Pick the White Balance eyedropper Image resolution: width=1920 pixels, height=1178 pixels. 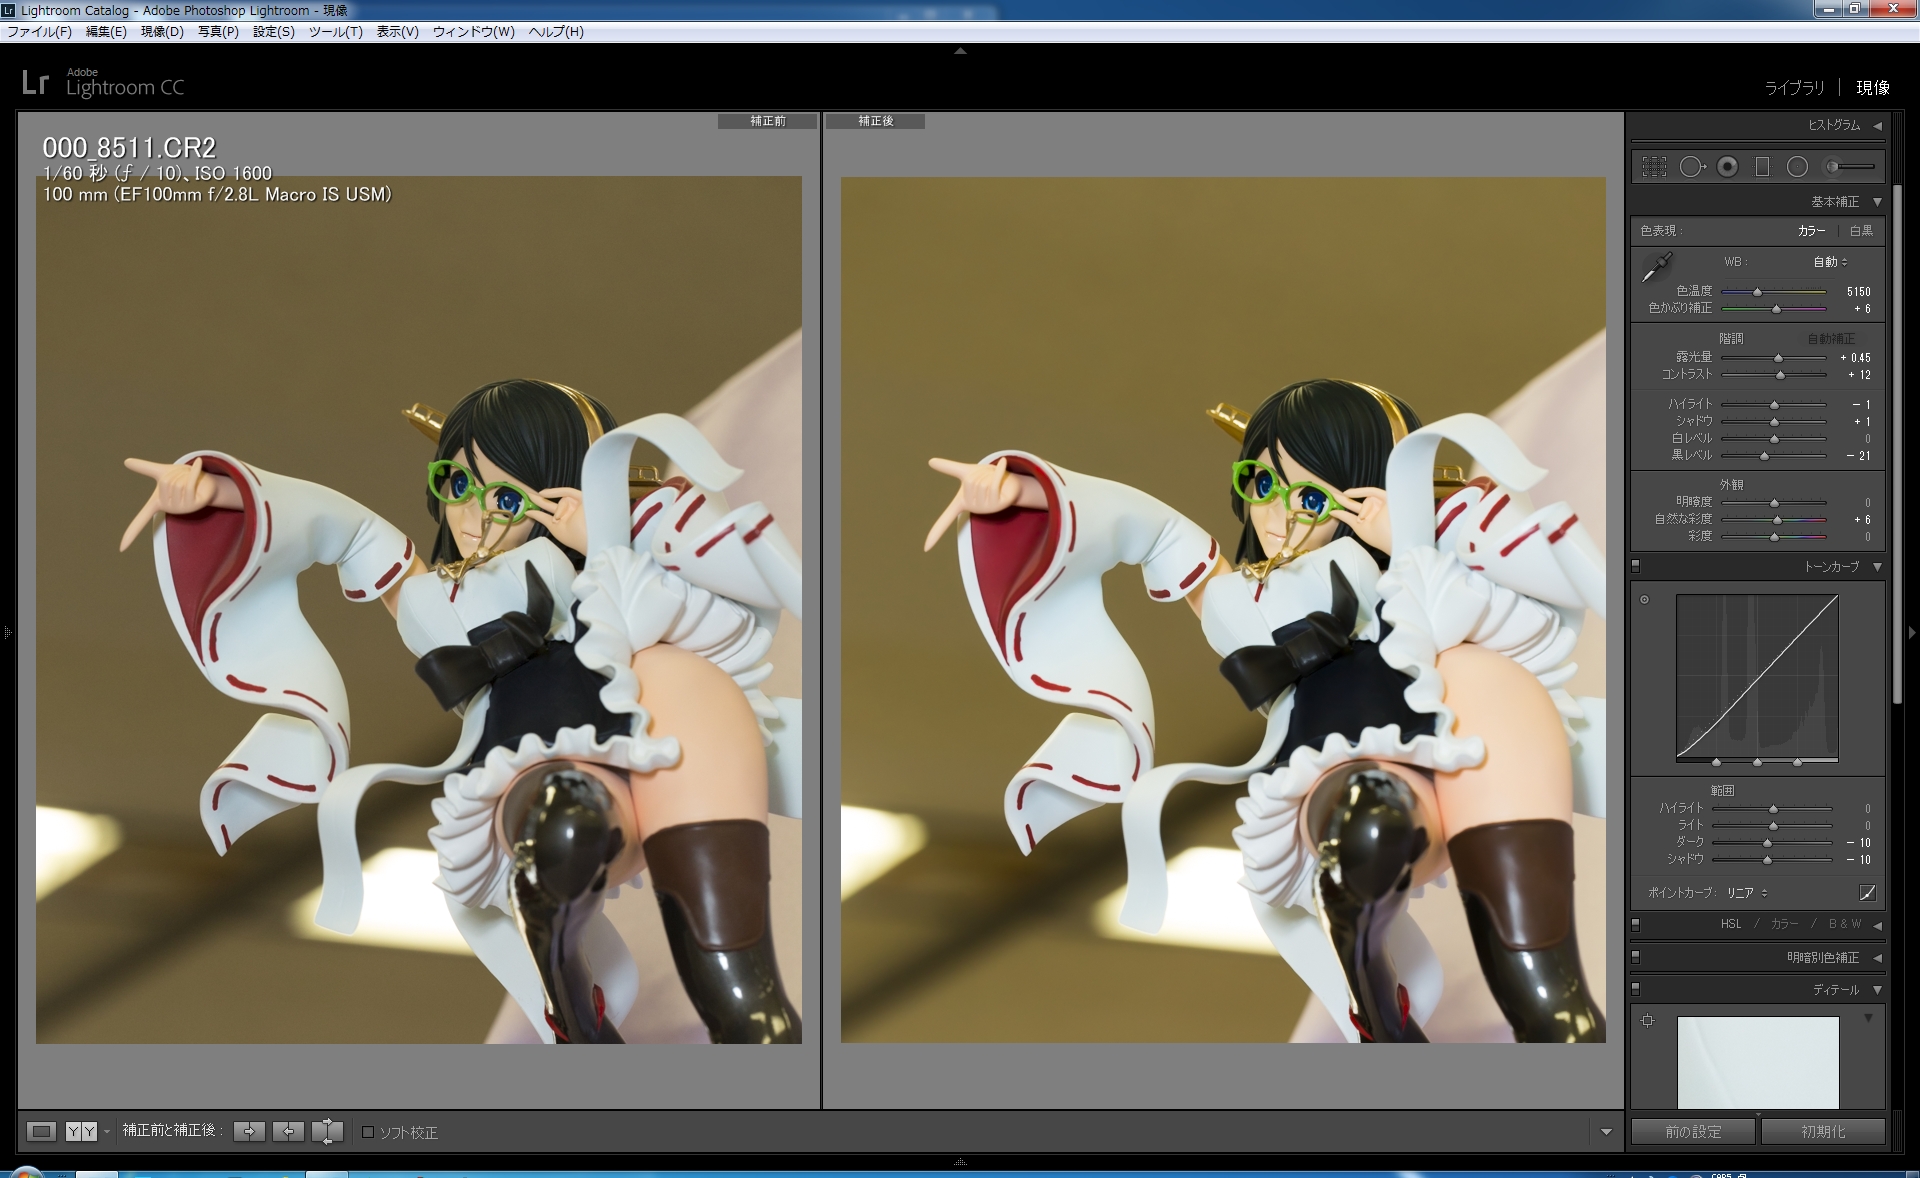(1657, 267)
